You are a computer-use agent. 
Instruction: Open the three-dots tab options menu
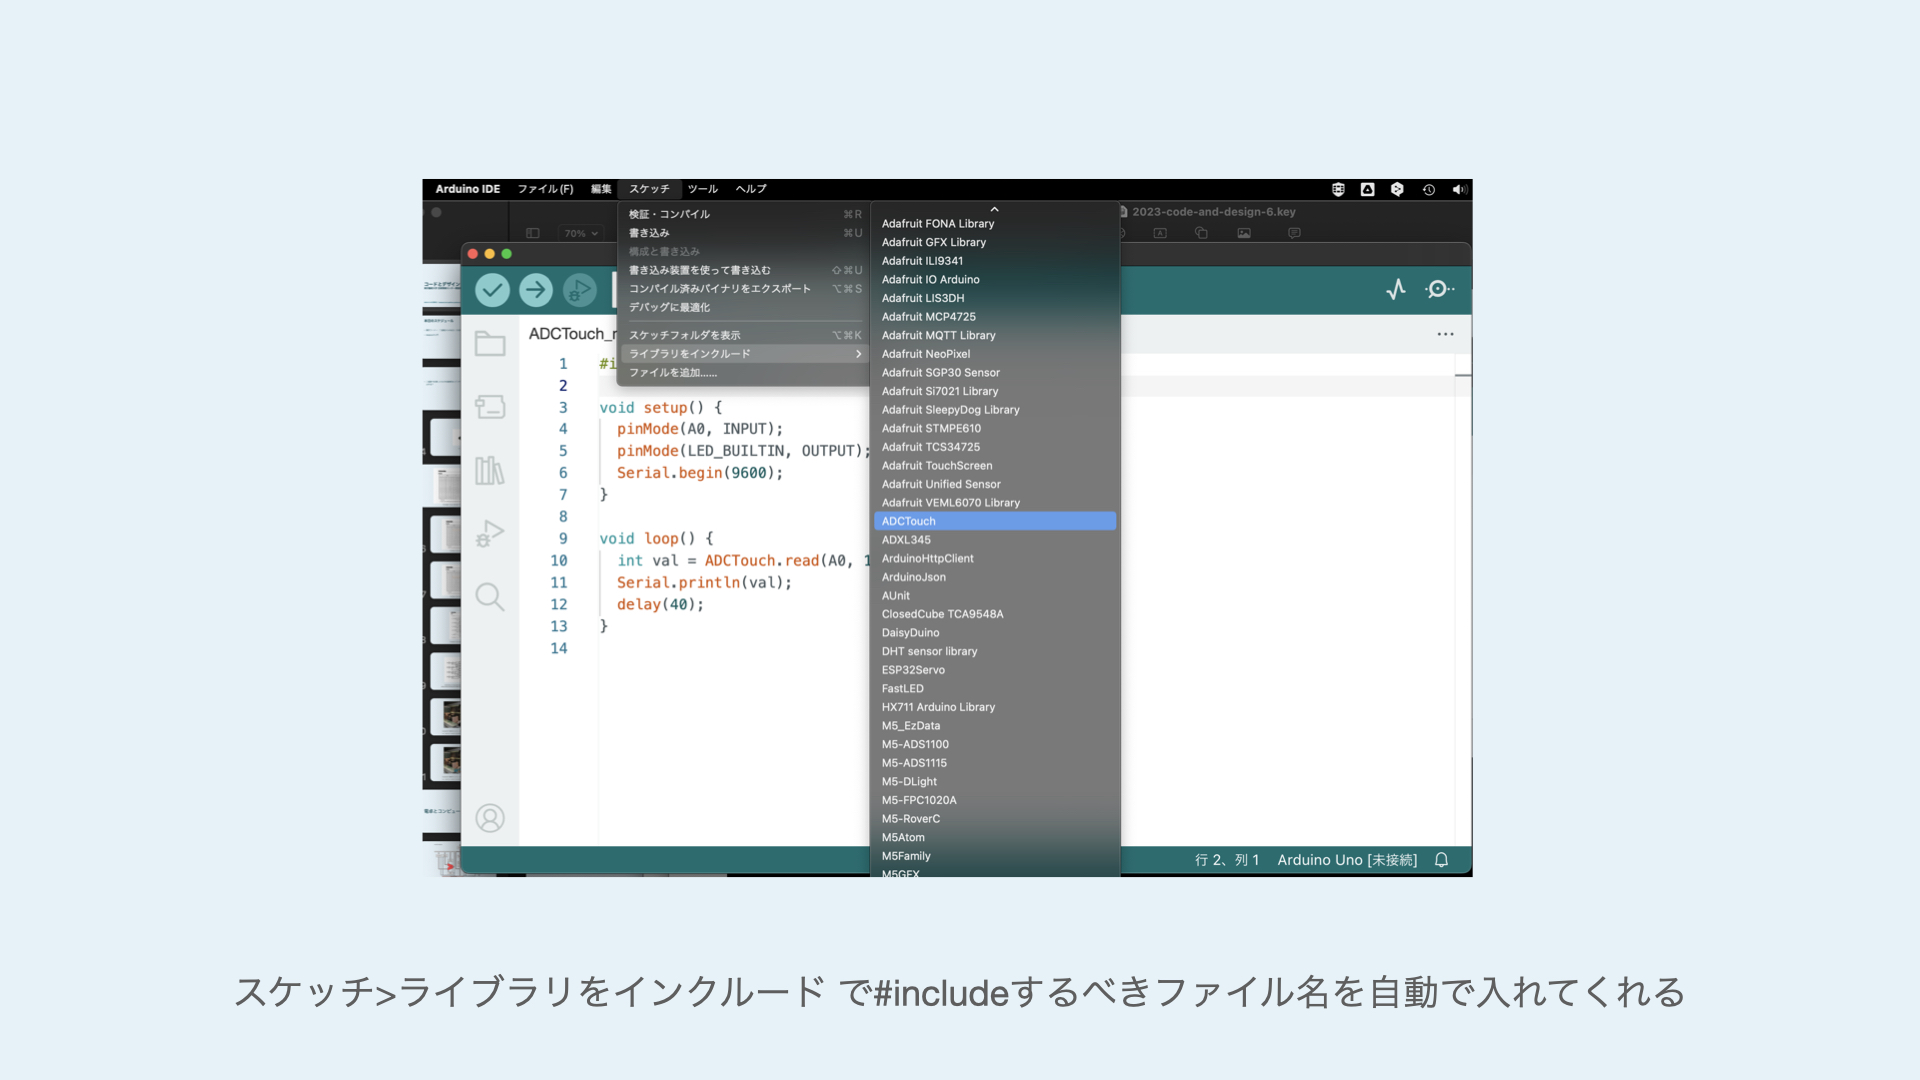point(1445,334)
